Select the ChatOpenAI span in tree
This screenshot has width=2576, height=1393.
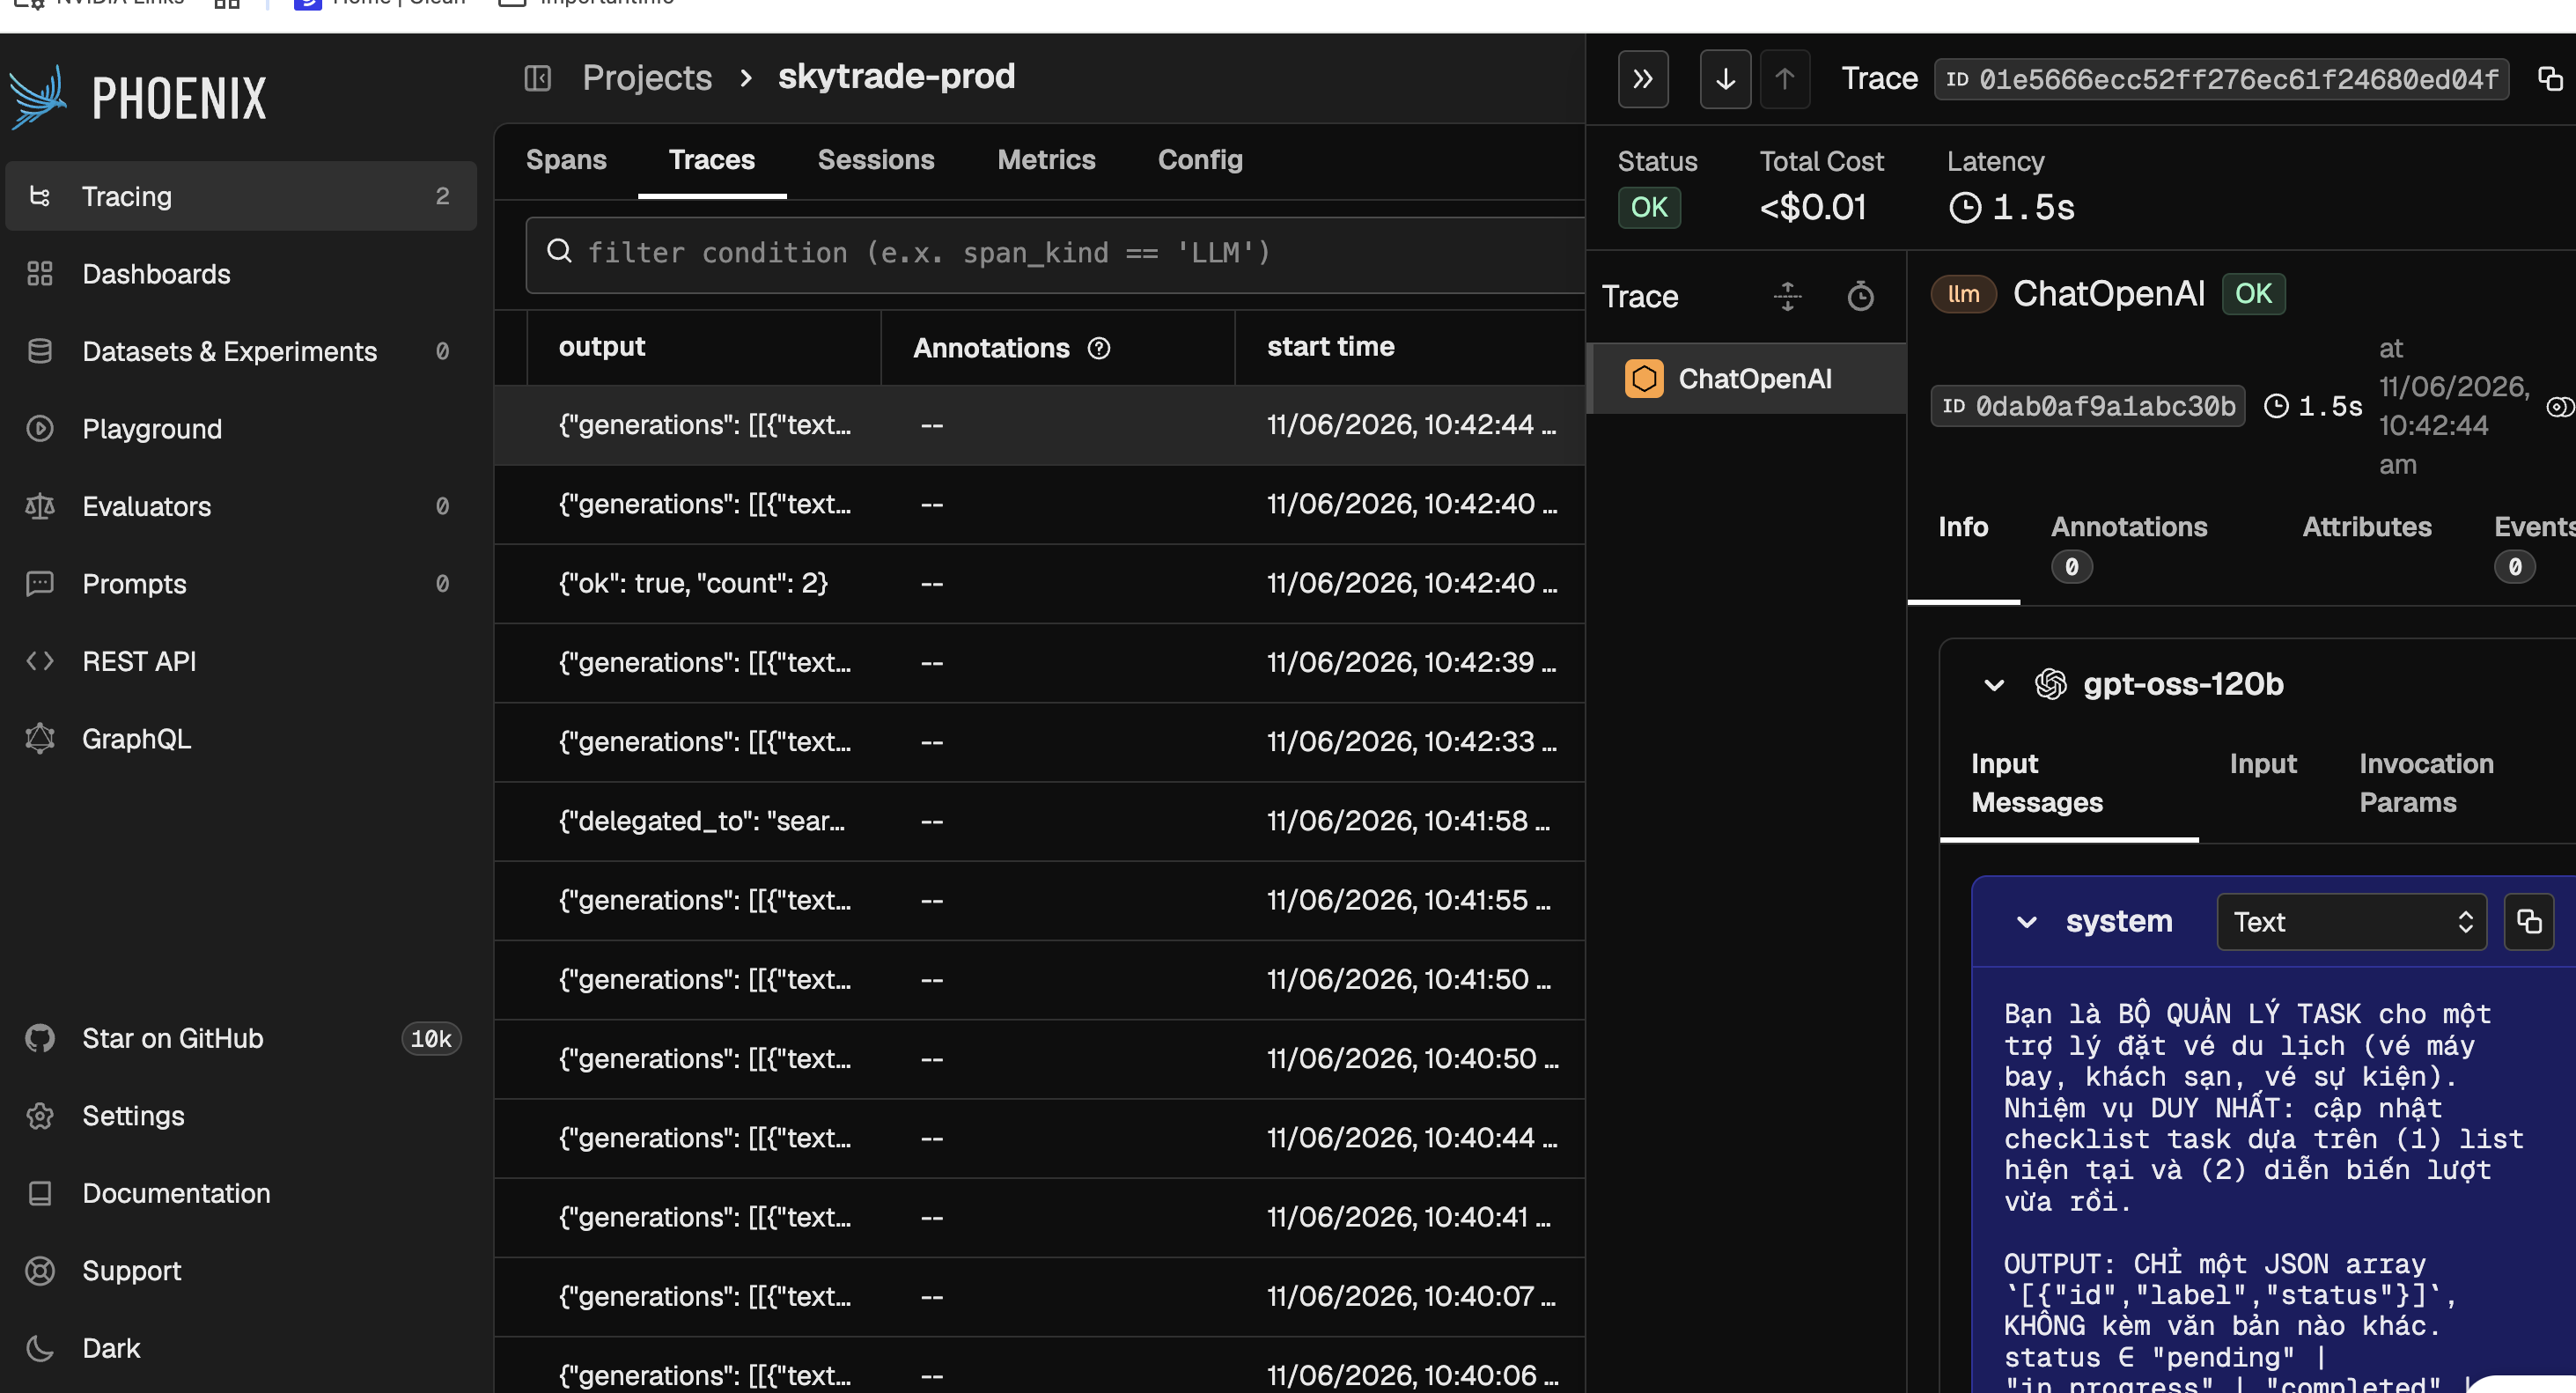click(1746, 379)
